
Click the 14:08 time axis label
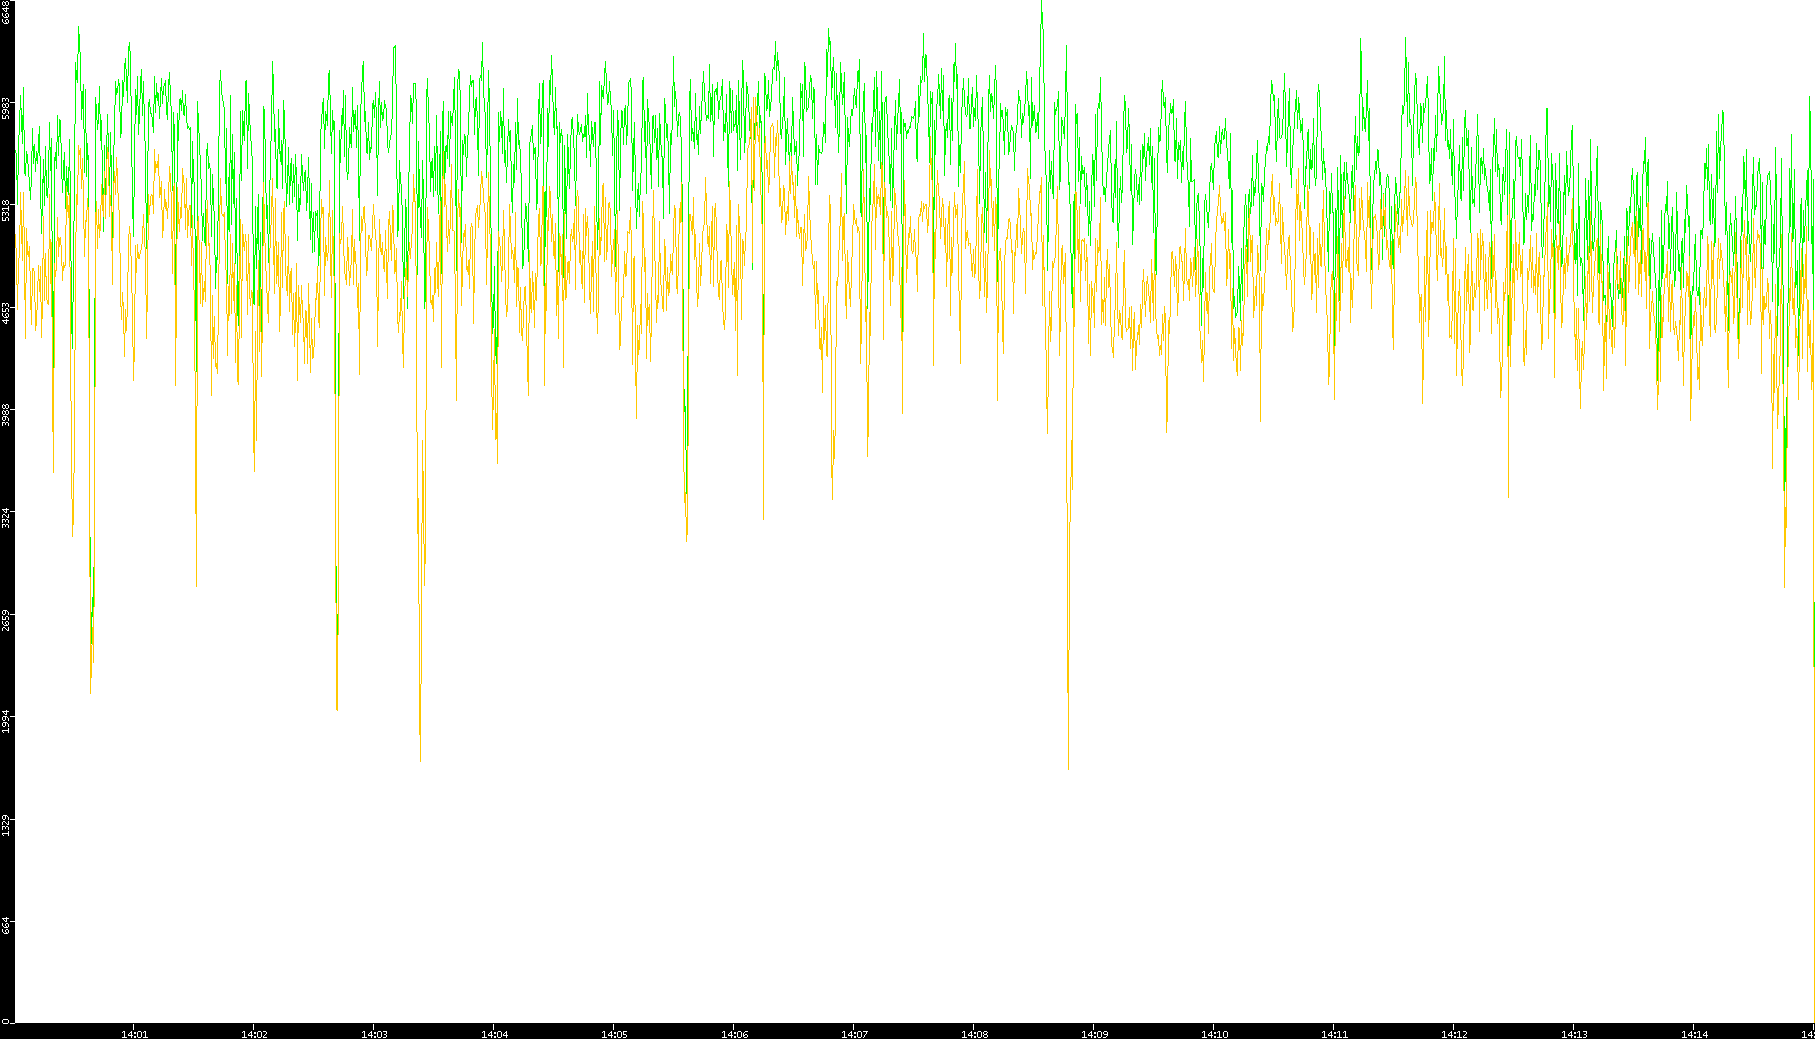point(974,1034)
